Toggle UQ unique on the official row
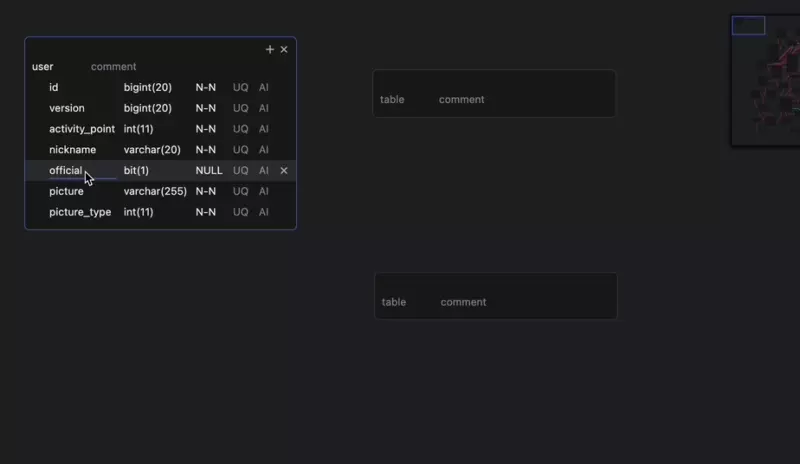 [x=241, y=170]
